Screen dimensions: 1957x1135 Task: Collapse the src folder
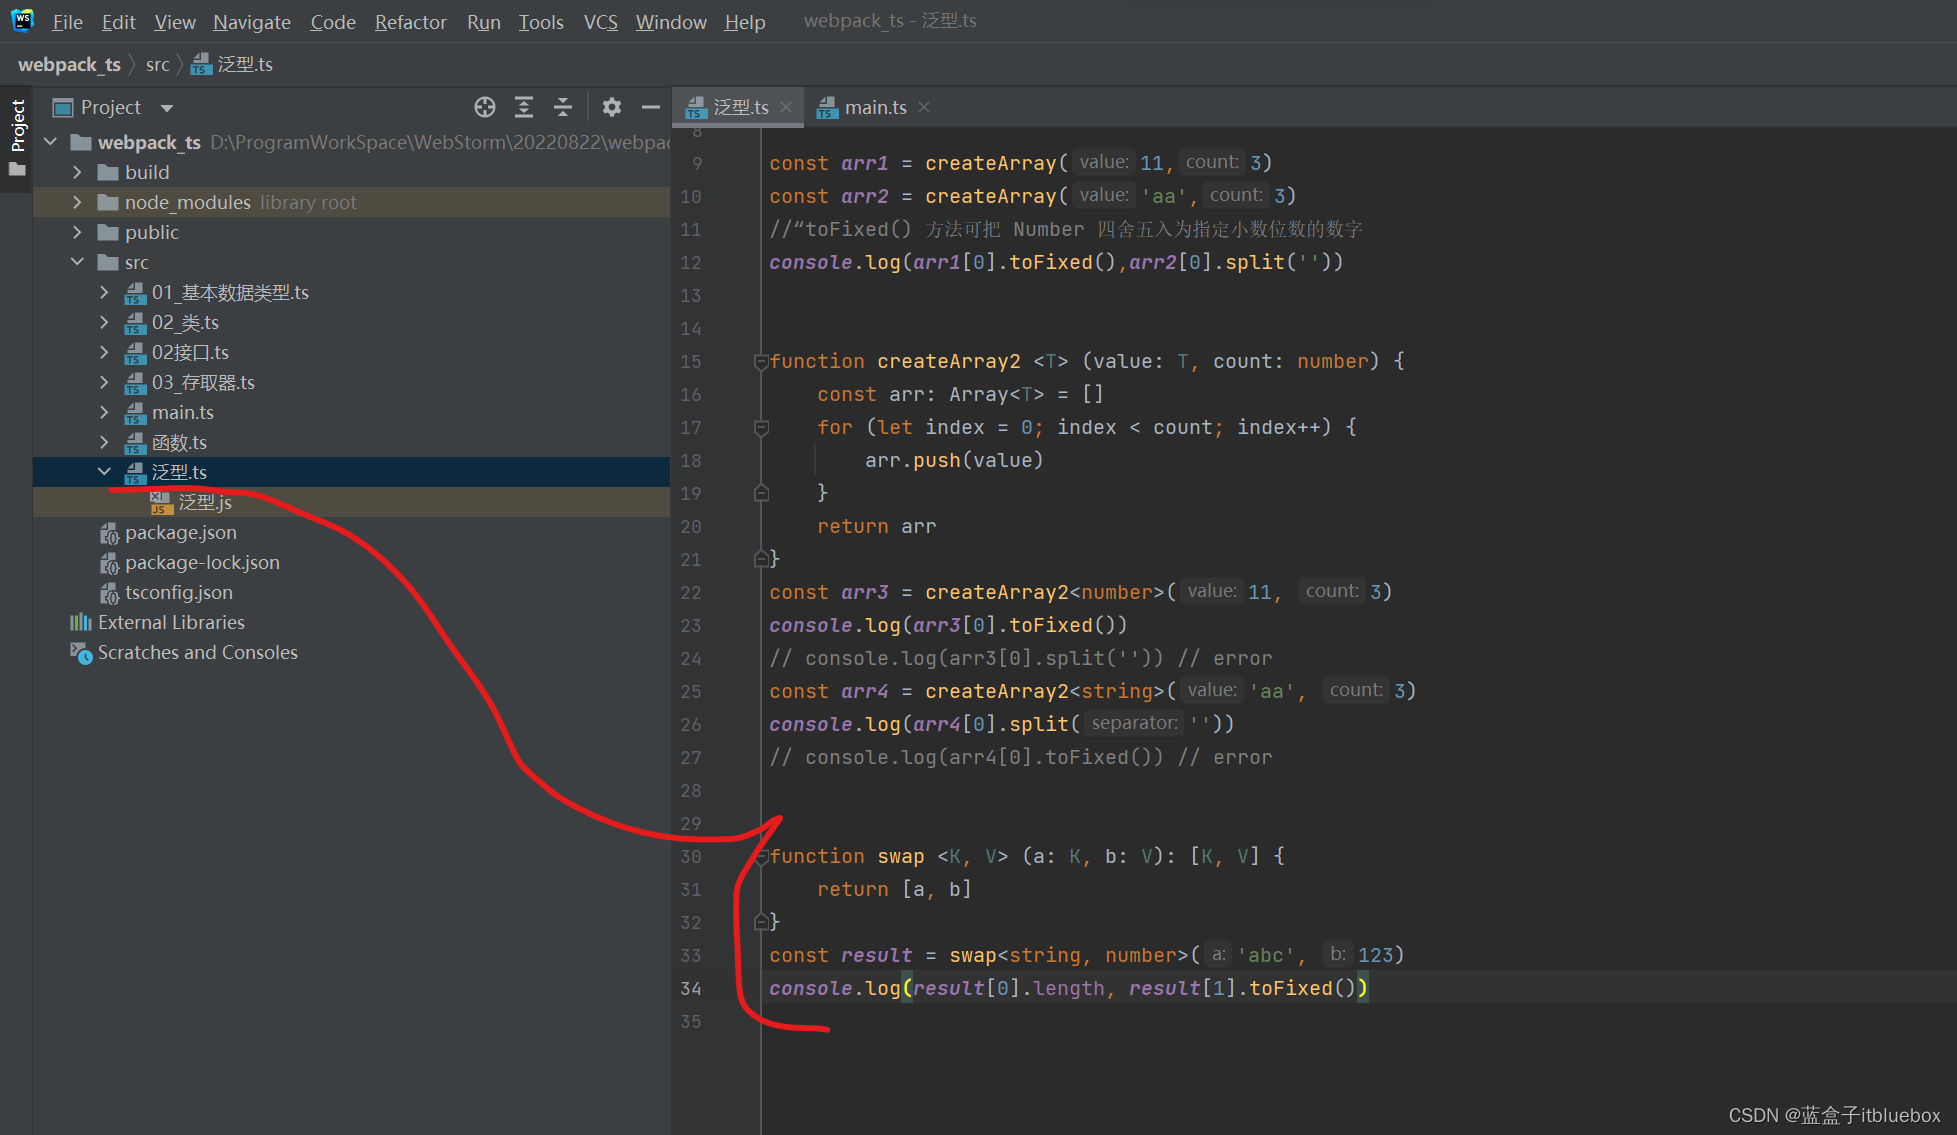(77, 262)
